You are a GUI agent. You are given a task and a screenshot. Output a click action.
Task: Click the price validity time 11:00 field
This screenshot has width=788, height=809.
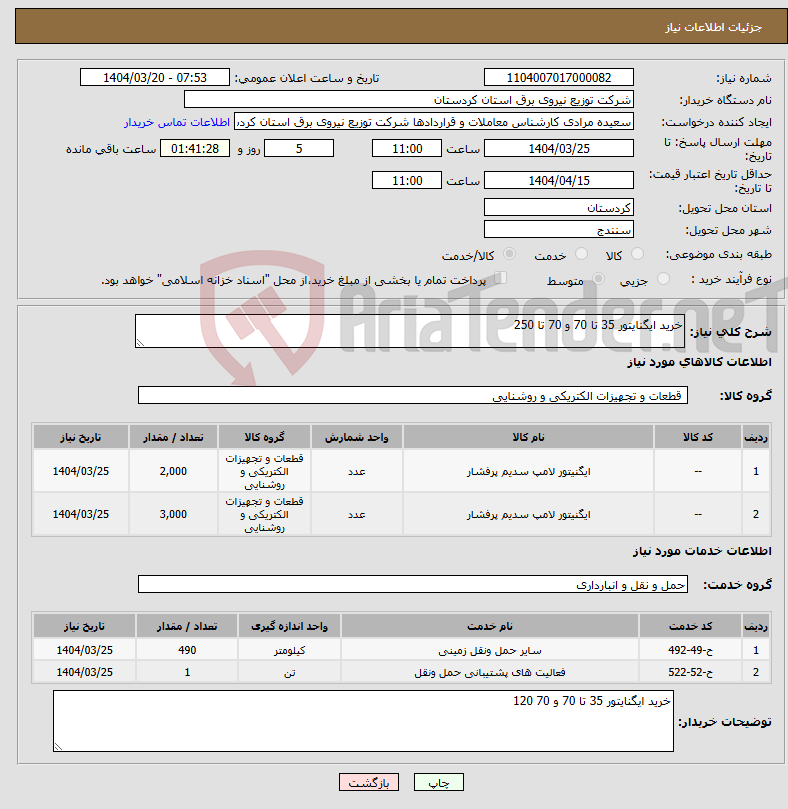point(407,181)
